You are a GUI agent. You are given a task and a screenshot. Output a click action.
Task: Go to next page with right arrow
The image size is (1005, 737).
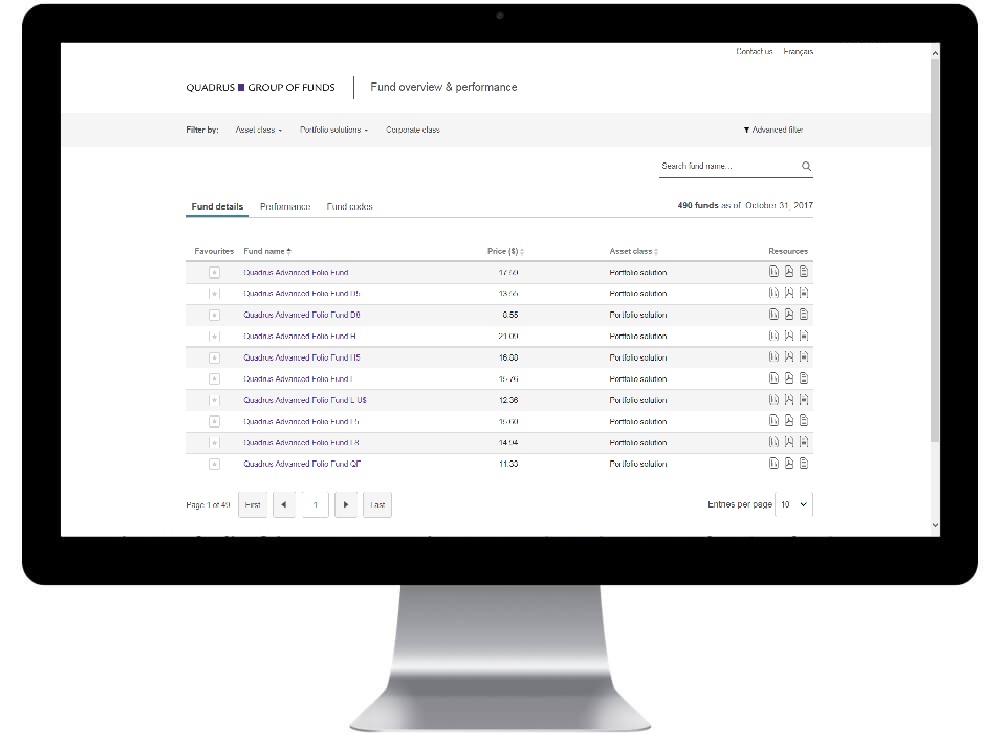[346, 505]
